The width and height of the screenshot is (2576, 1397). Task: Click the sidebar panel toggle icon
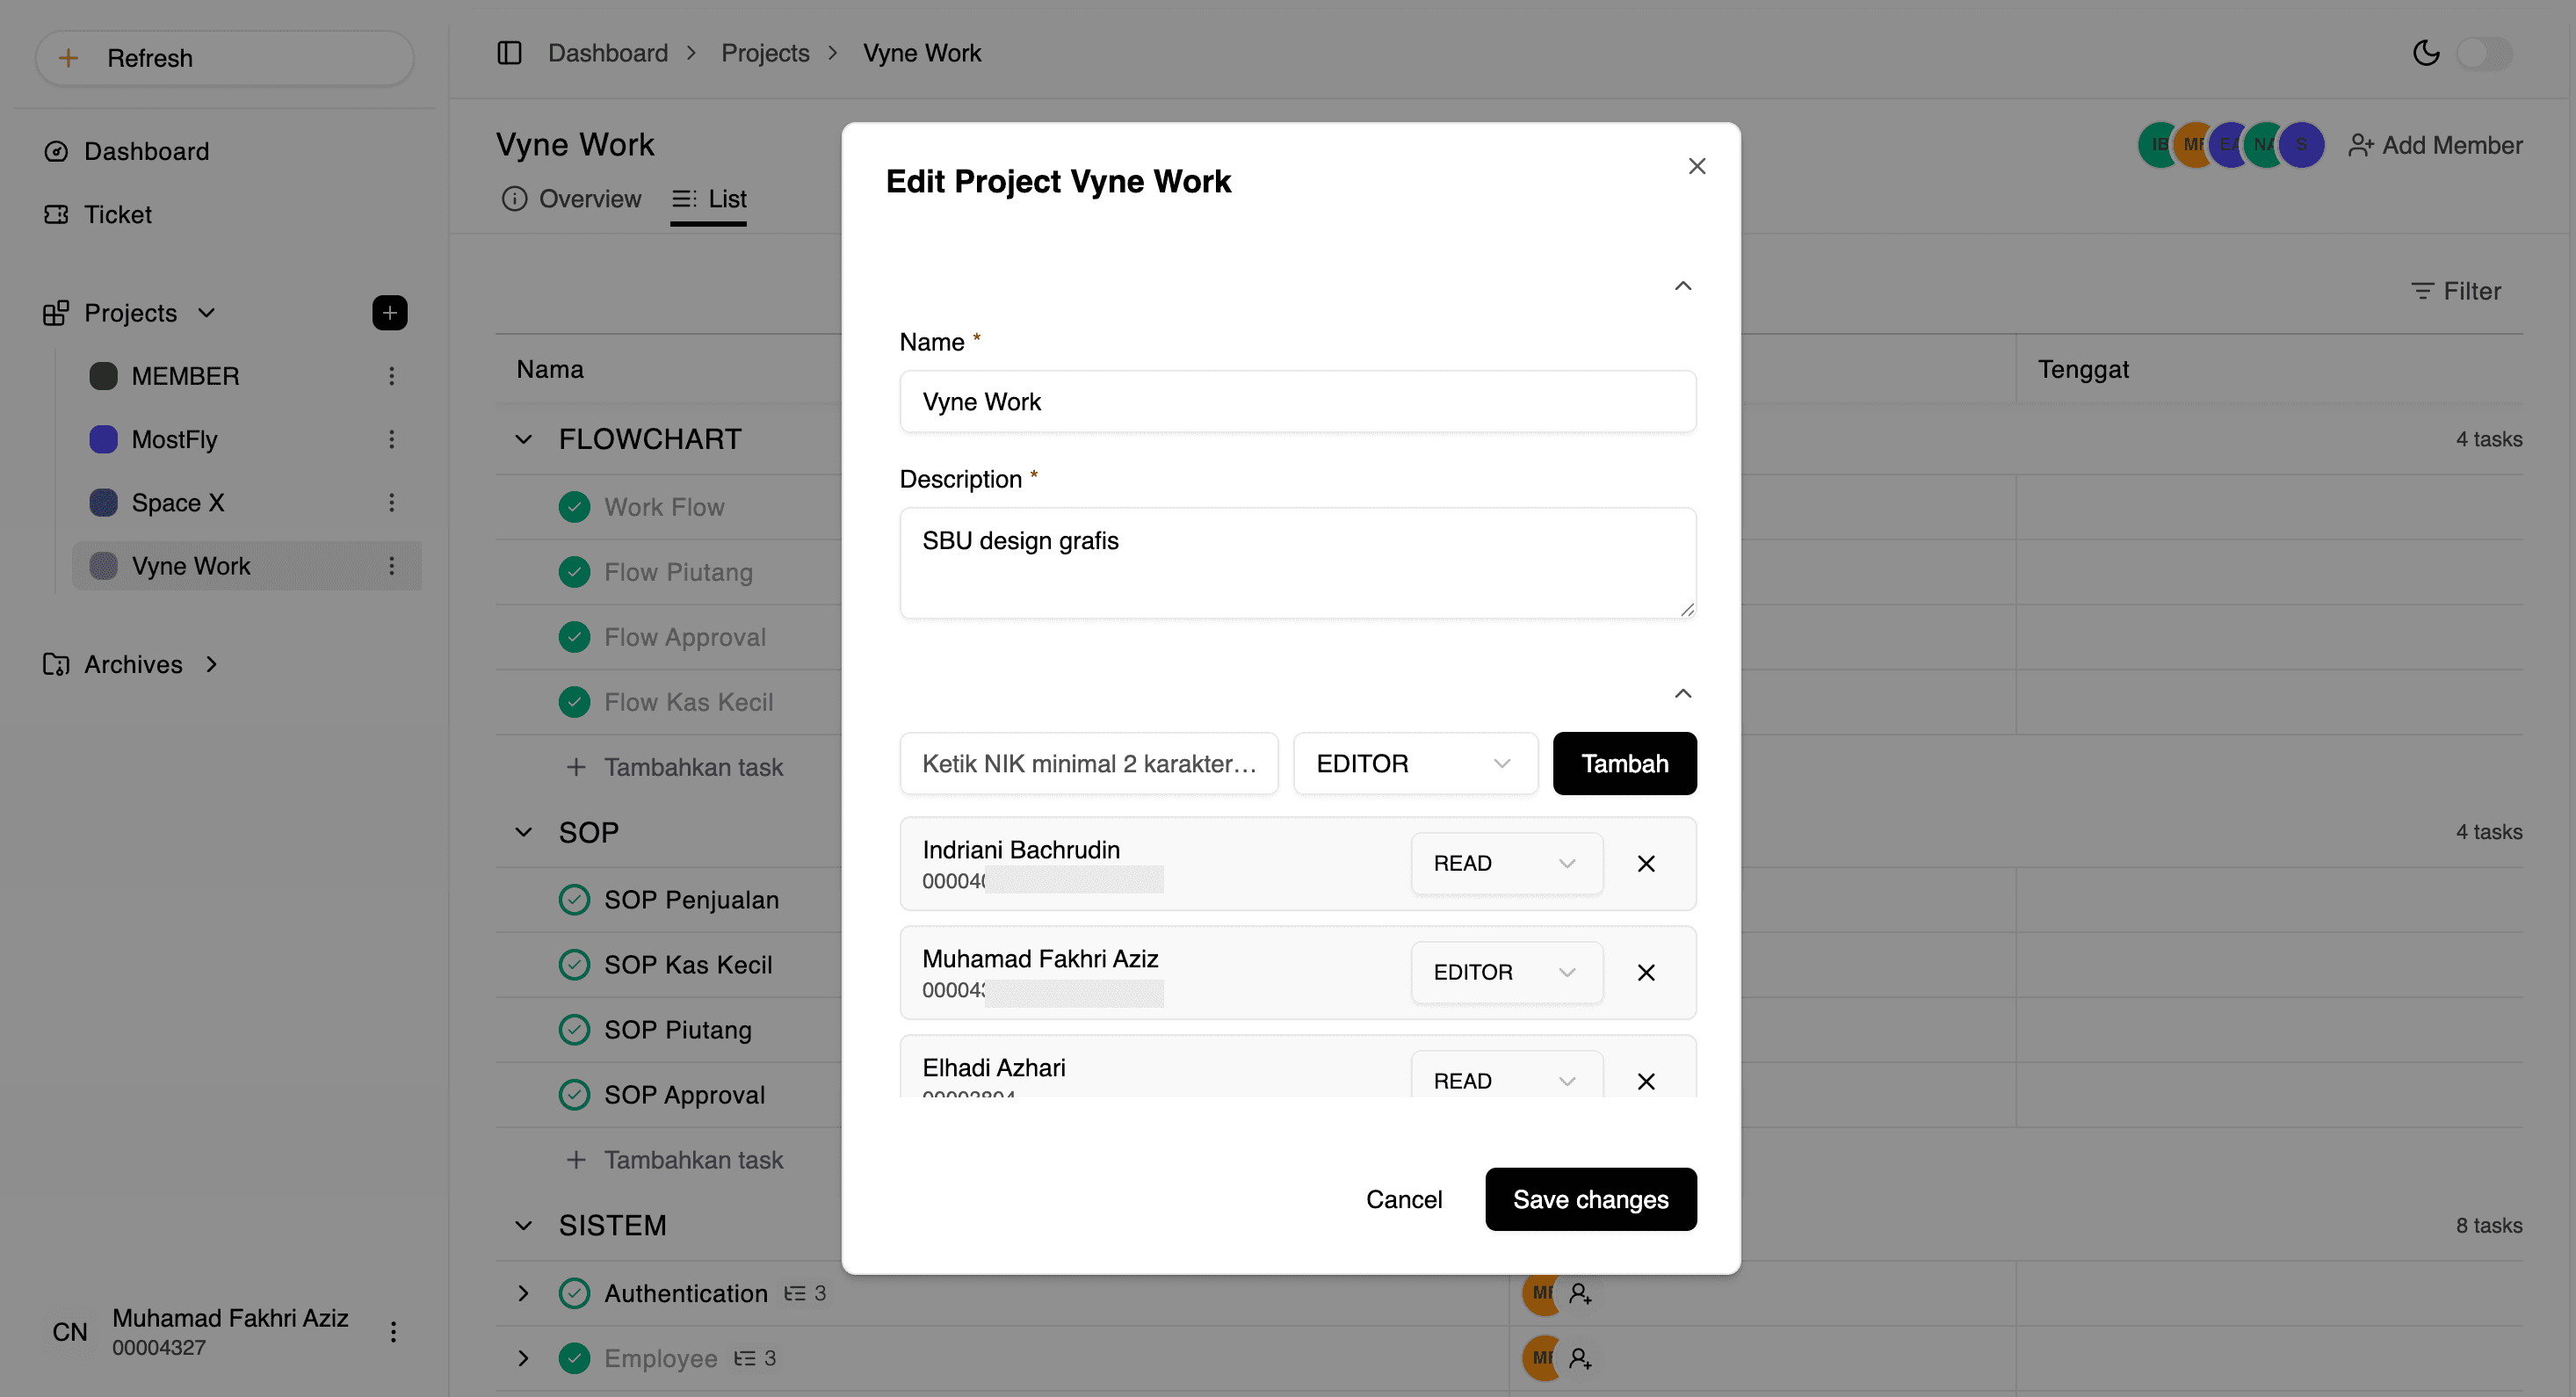pos(509,53)
